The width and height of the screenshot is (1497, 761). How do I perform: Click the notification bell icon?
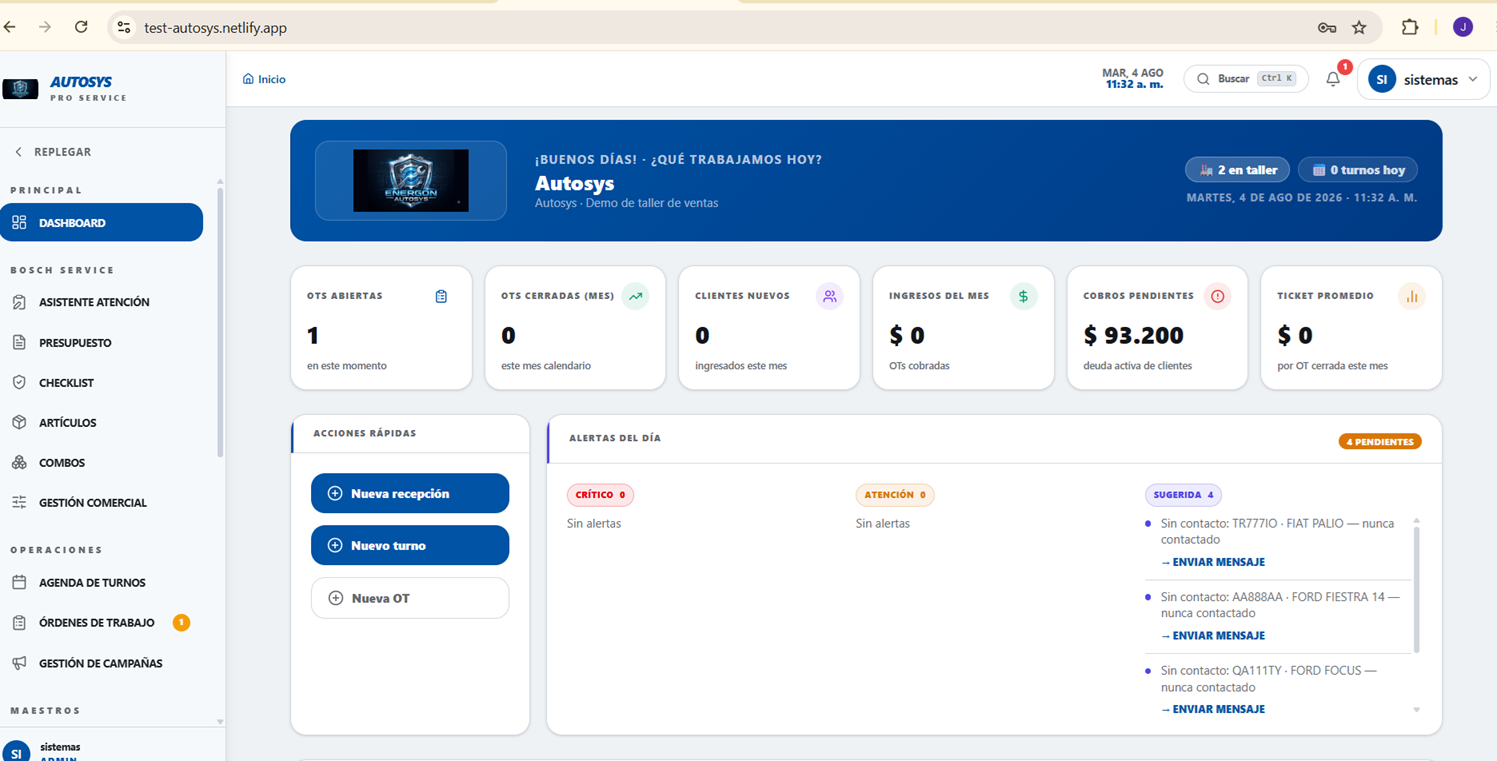(1333, 79)
